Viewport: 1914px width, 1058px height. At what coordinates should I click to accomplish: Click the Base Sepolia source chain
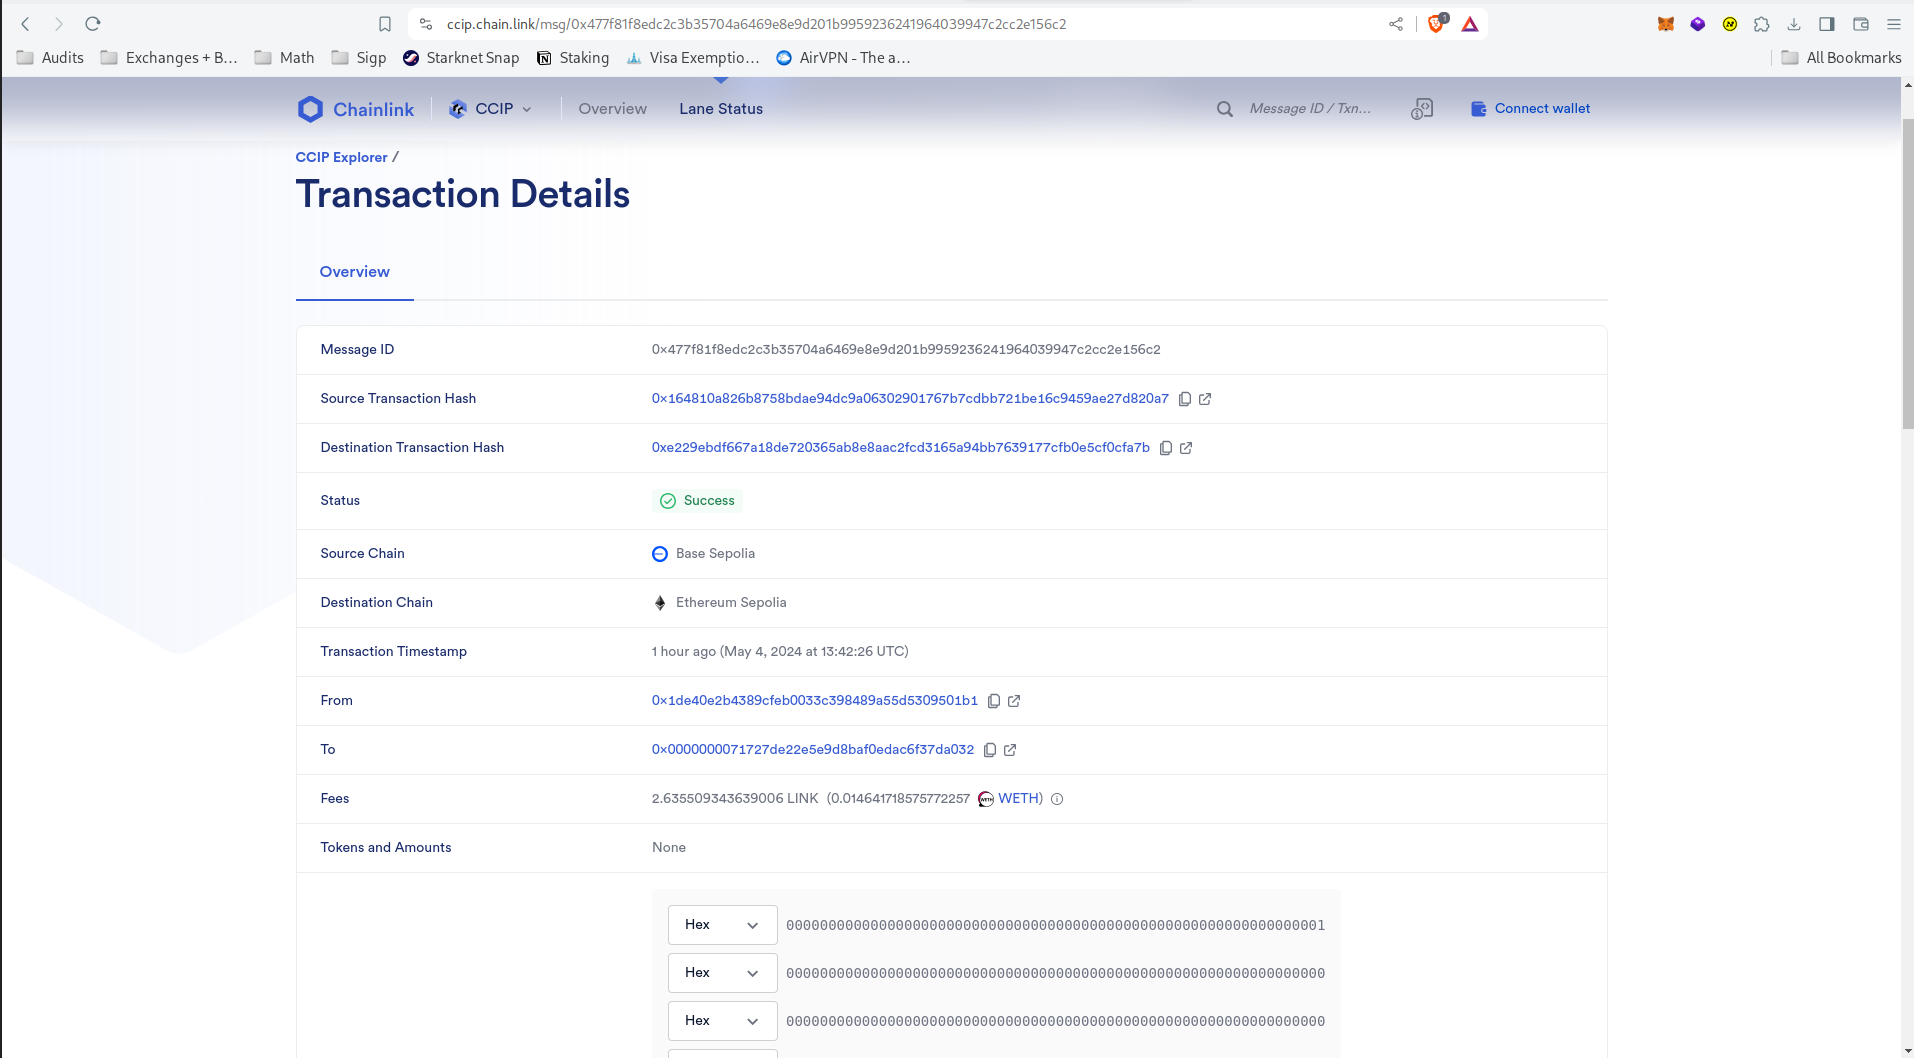(704, 554)
